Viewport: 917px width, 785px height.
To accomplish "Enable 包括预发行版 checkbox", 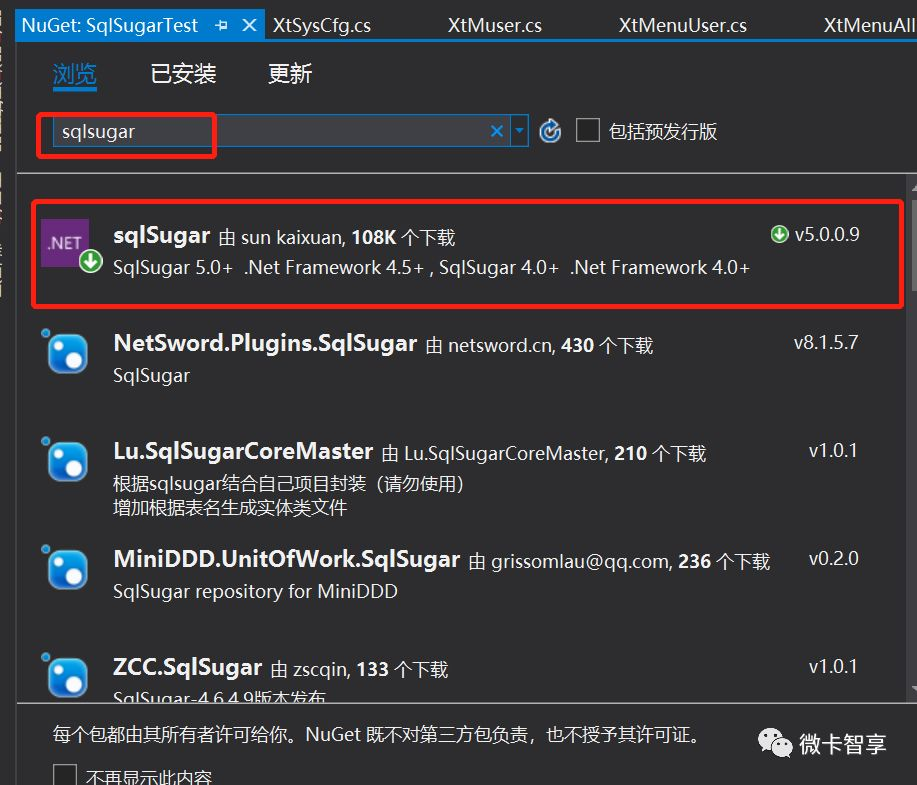I will (x=588, y=130).
